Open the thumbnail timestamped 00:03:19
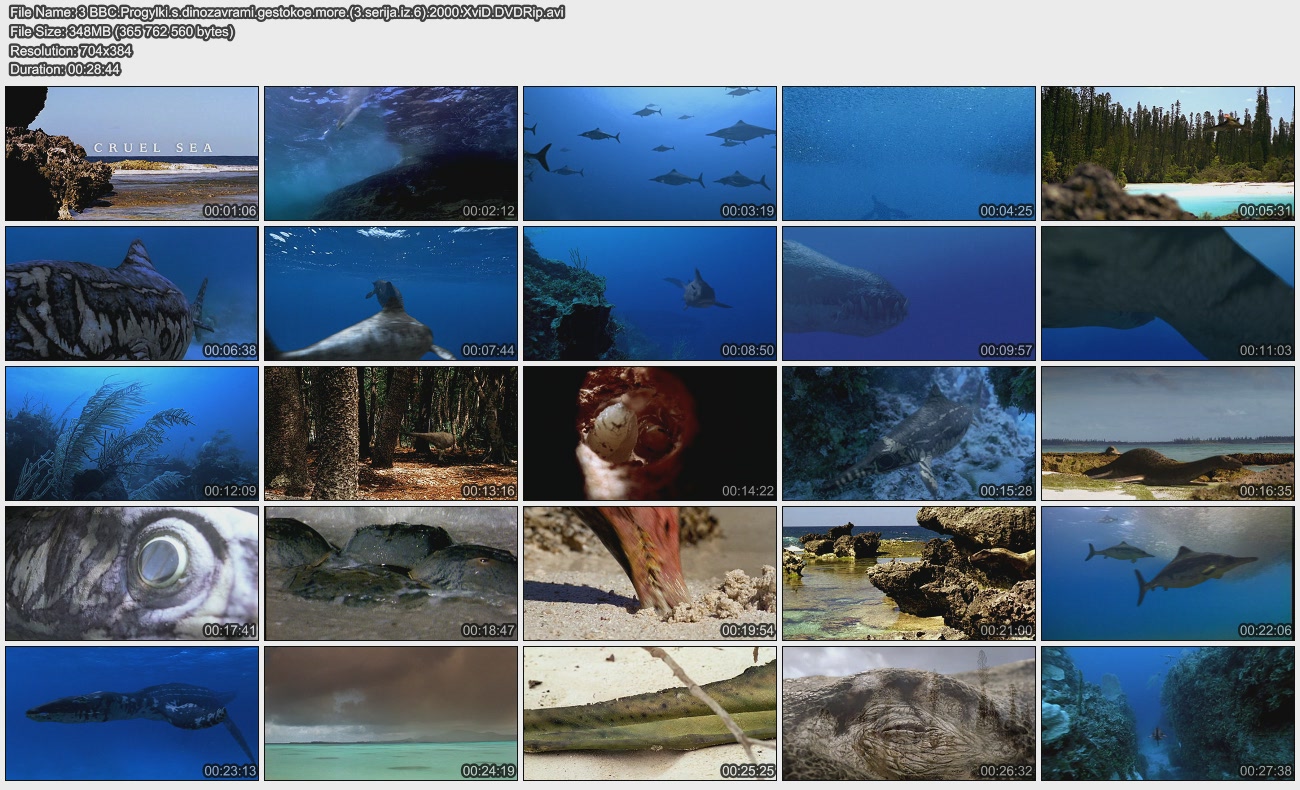Viewport: 1300px width, 790px height. pyautogui.click(x=650, y=153)
